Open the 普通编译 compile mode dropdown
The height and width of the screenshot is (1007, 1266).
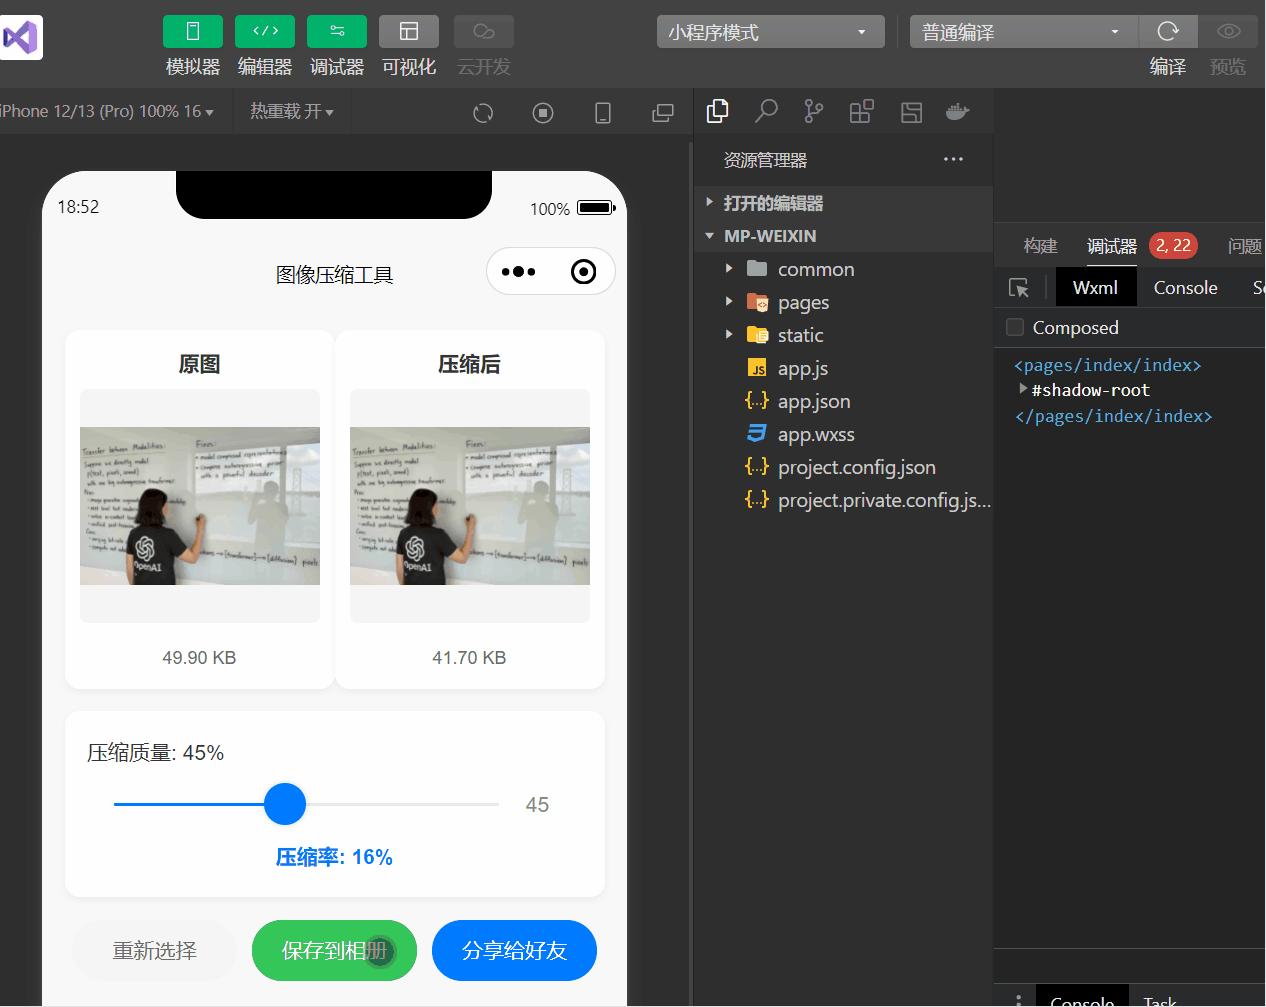tap(1024, 32)
